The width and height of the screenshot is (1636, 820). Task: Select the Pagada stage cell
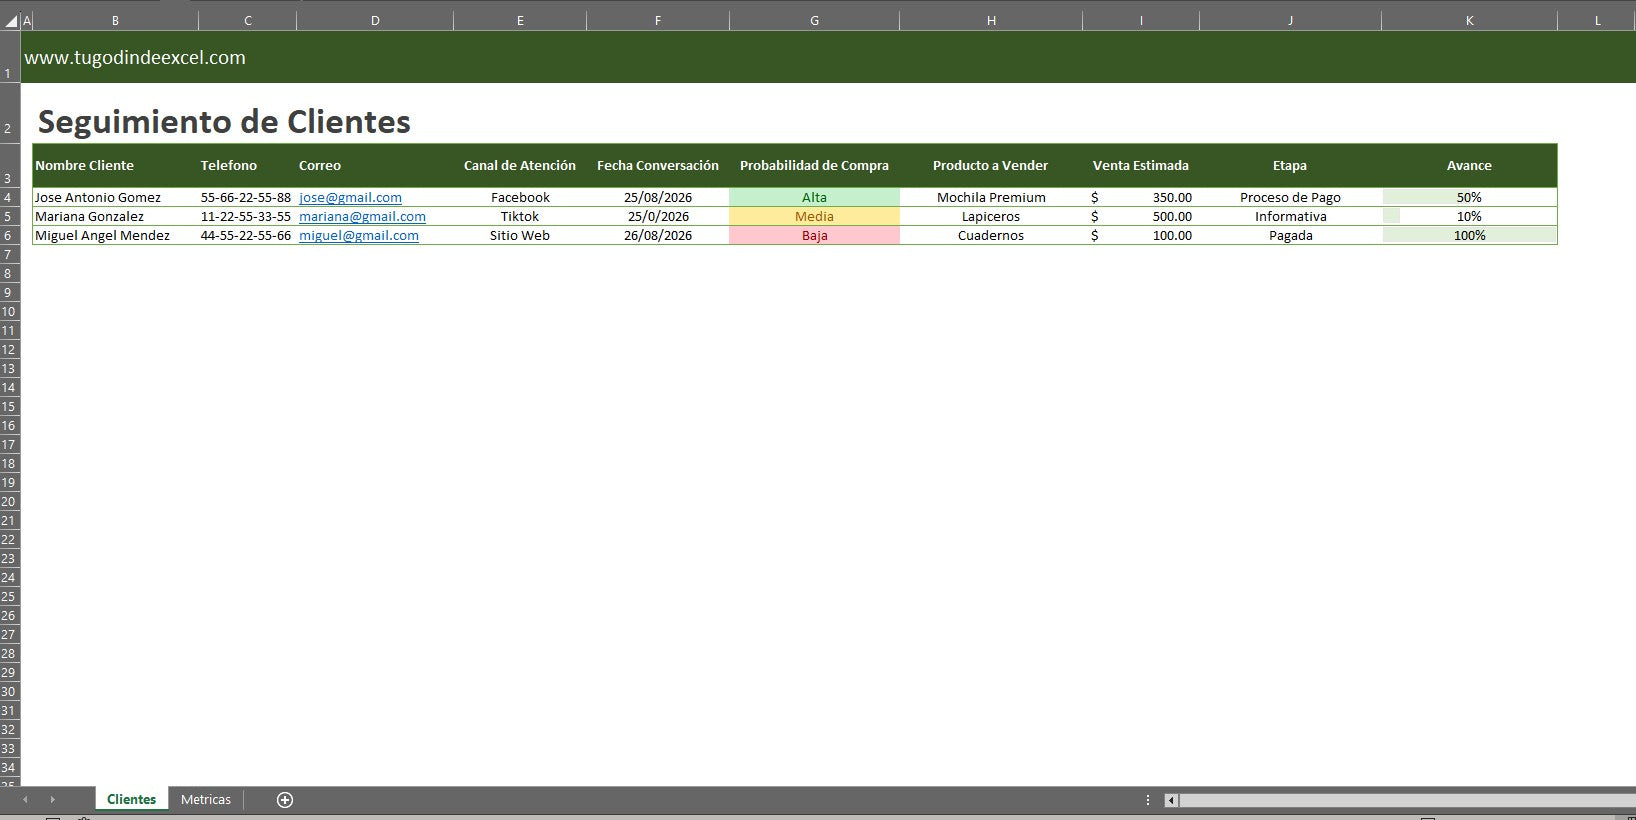point(1290,236)
